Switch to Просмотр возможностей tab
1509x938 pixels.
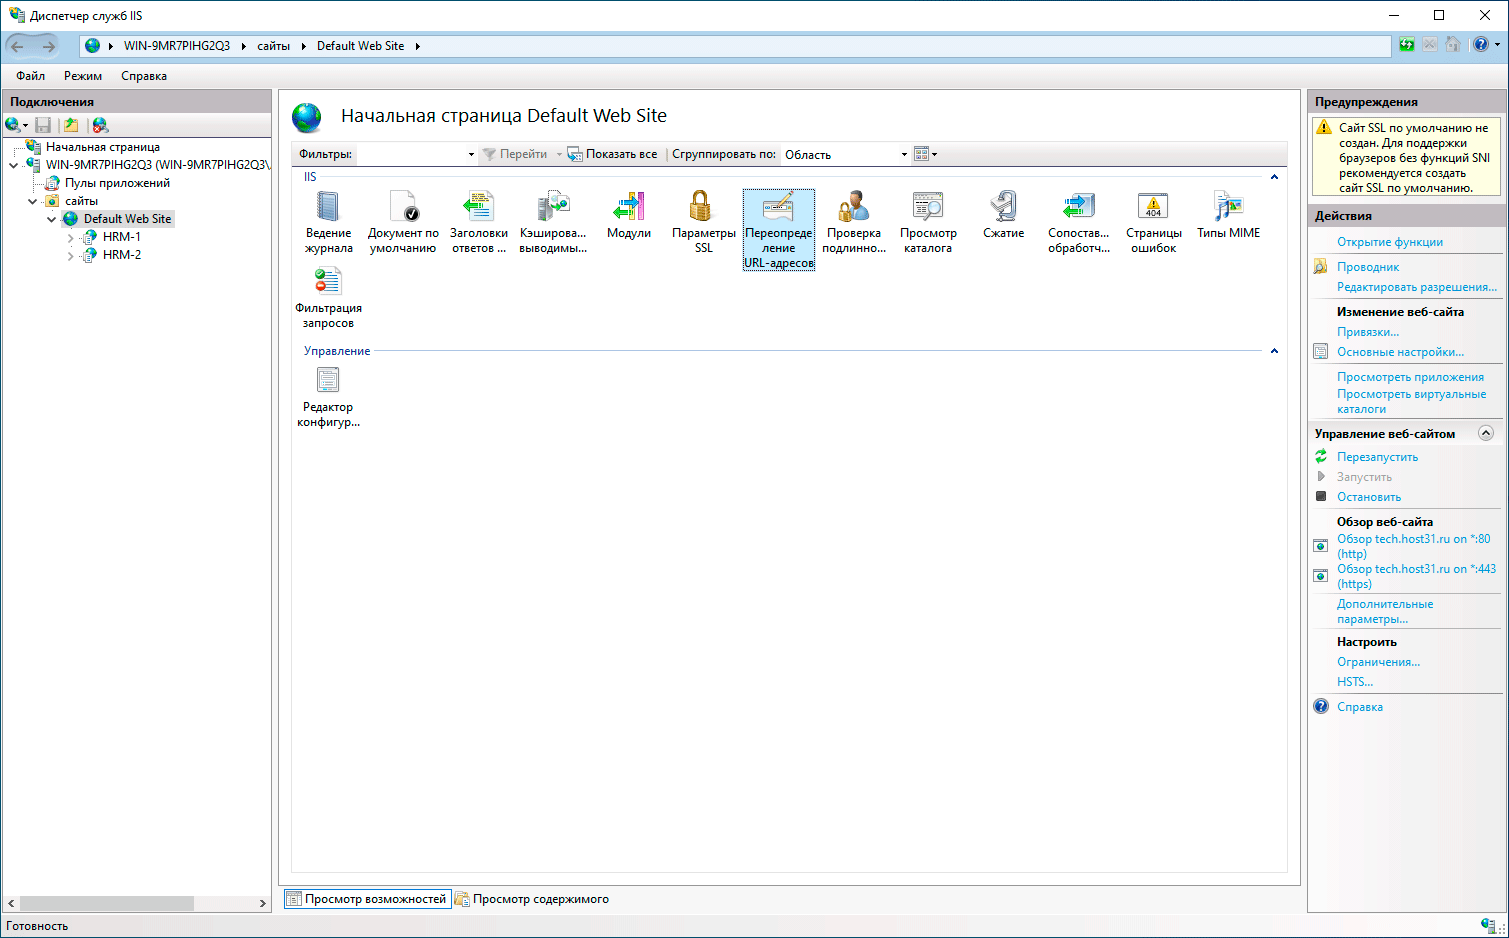367,899
